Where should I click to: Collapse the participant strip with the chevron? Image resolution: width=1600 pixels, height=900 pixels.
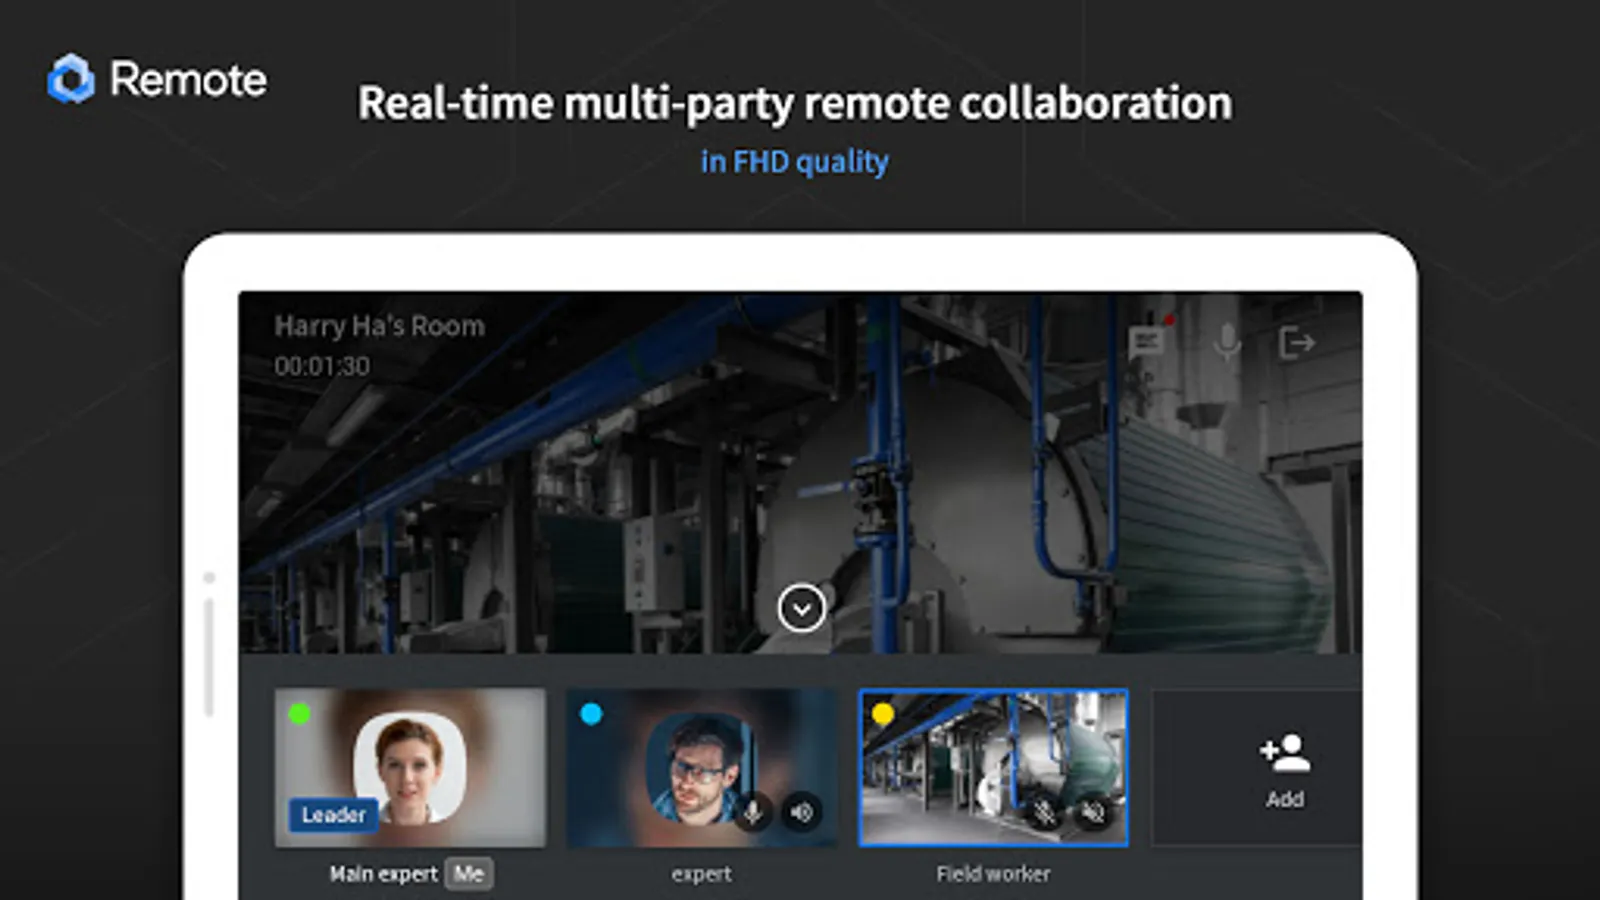[802, 608]
